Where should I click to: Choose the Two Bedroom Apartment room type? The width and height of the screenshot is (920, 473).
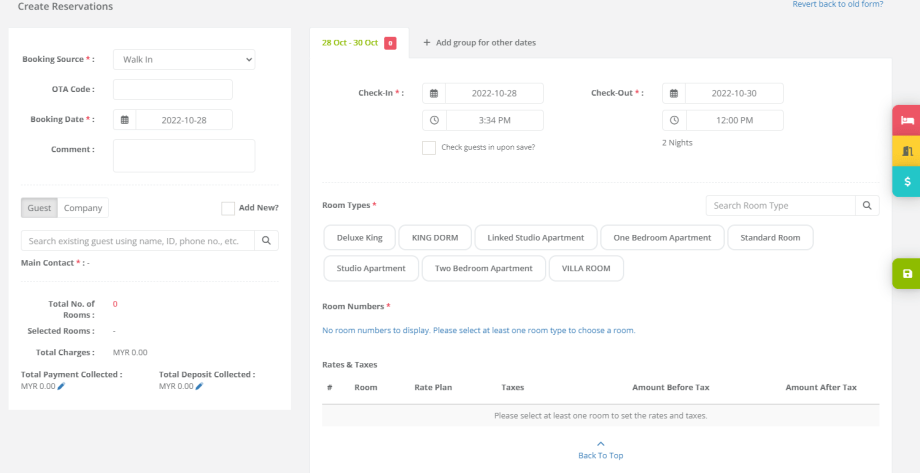point(484,268)
